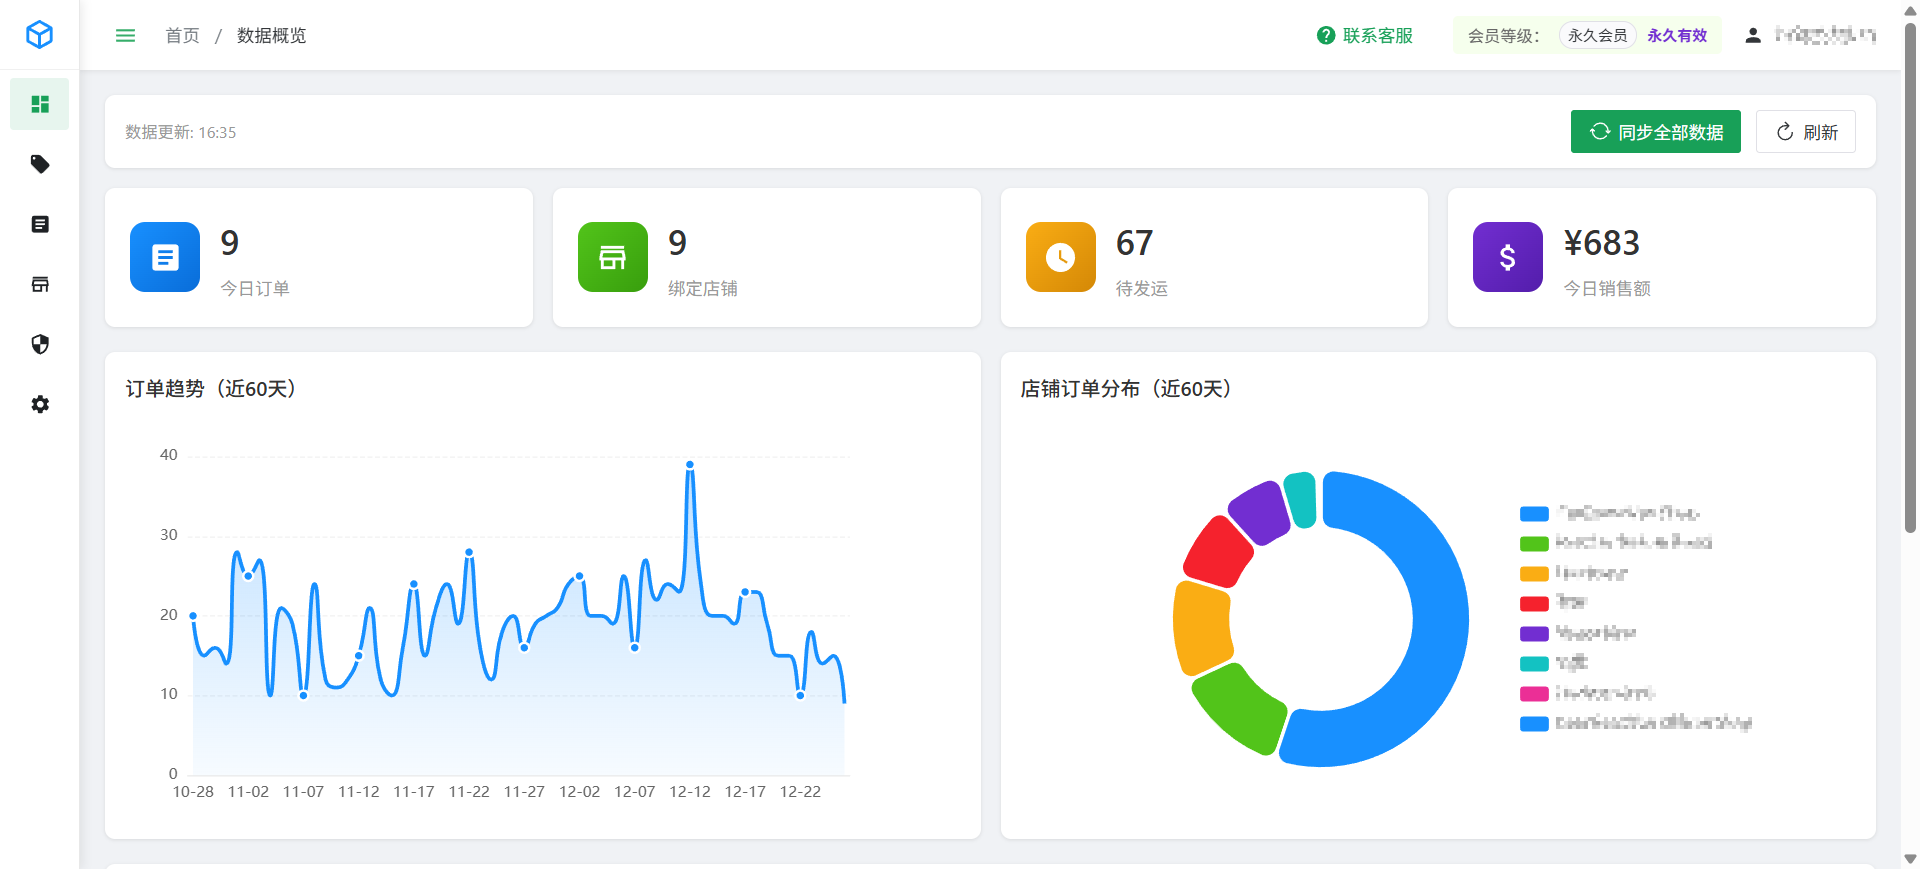Toggle the green legend swatch
Image resolution: width=1920 pixels, height=869 pixels.
[1534, 544]
